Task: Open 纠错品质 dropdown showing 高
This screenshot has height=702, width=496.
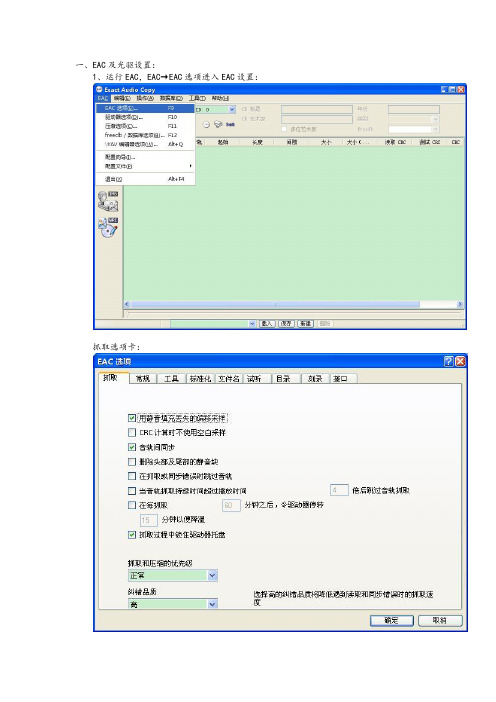Action: pyautogui.click(x=173, y=604)
